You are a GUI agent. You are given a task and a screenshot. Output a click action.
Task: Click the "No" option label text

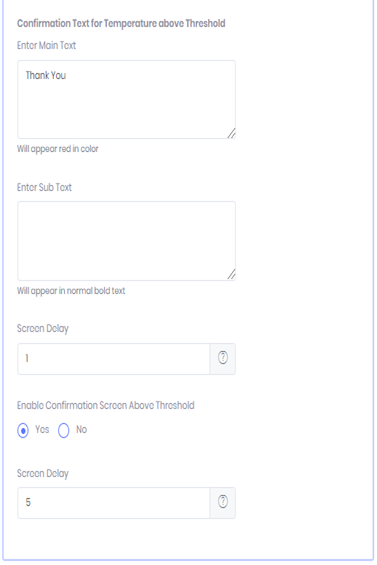point(81,430)
